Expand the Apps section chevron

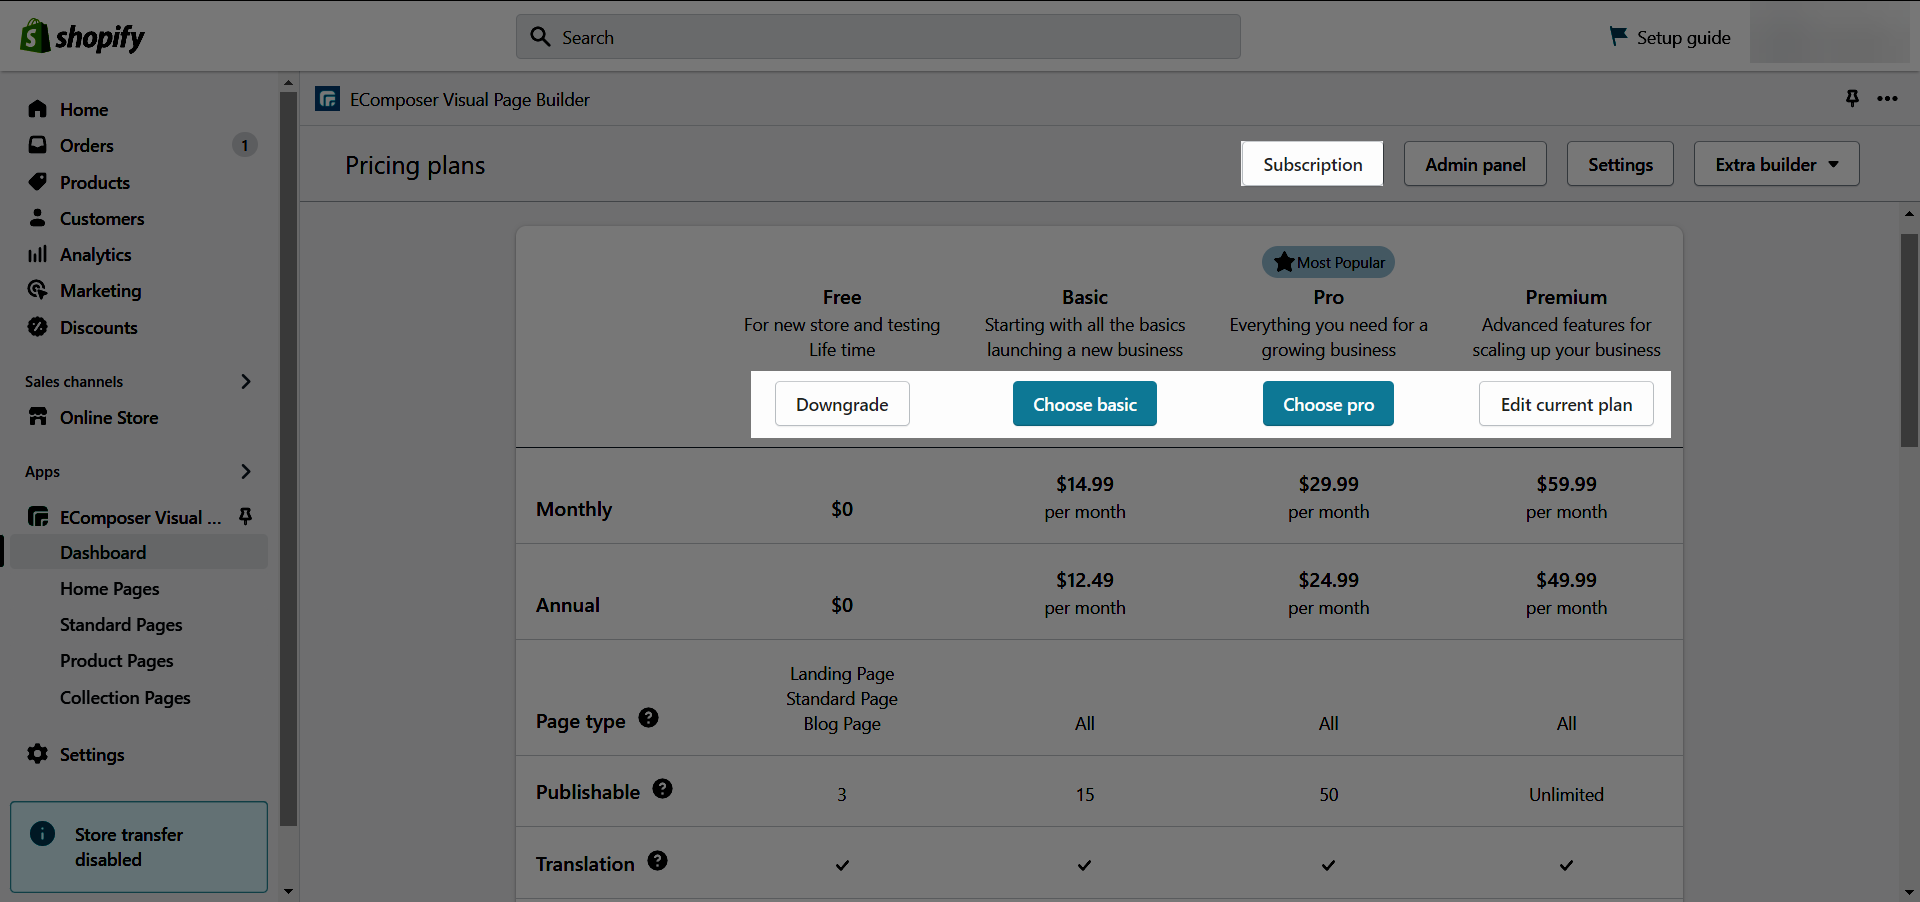[x=246, y=471]
